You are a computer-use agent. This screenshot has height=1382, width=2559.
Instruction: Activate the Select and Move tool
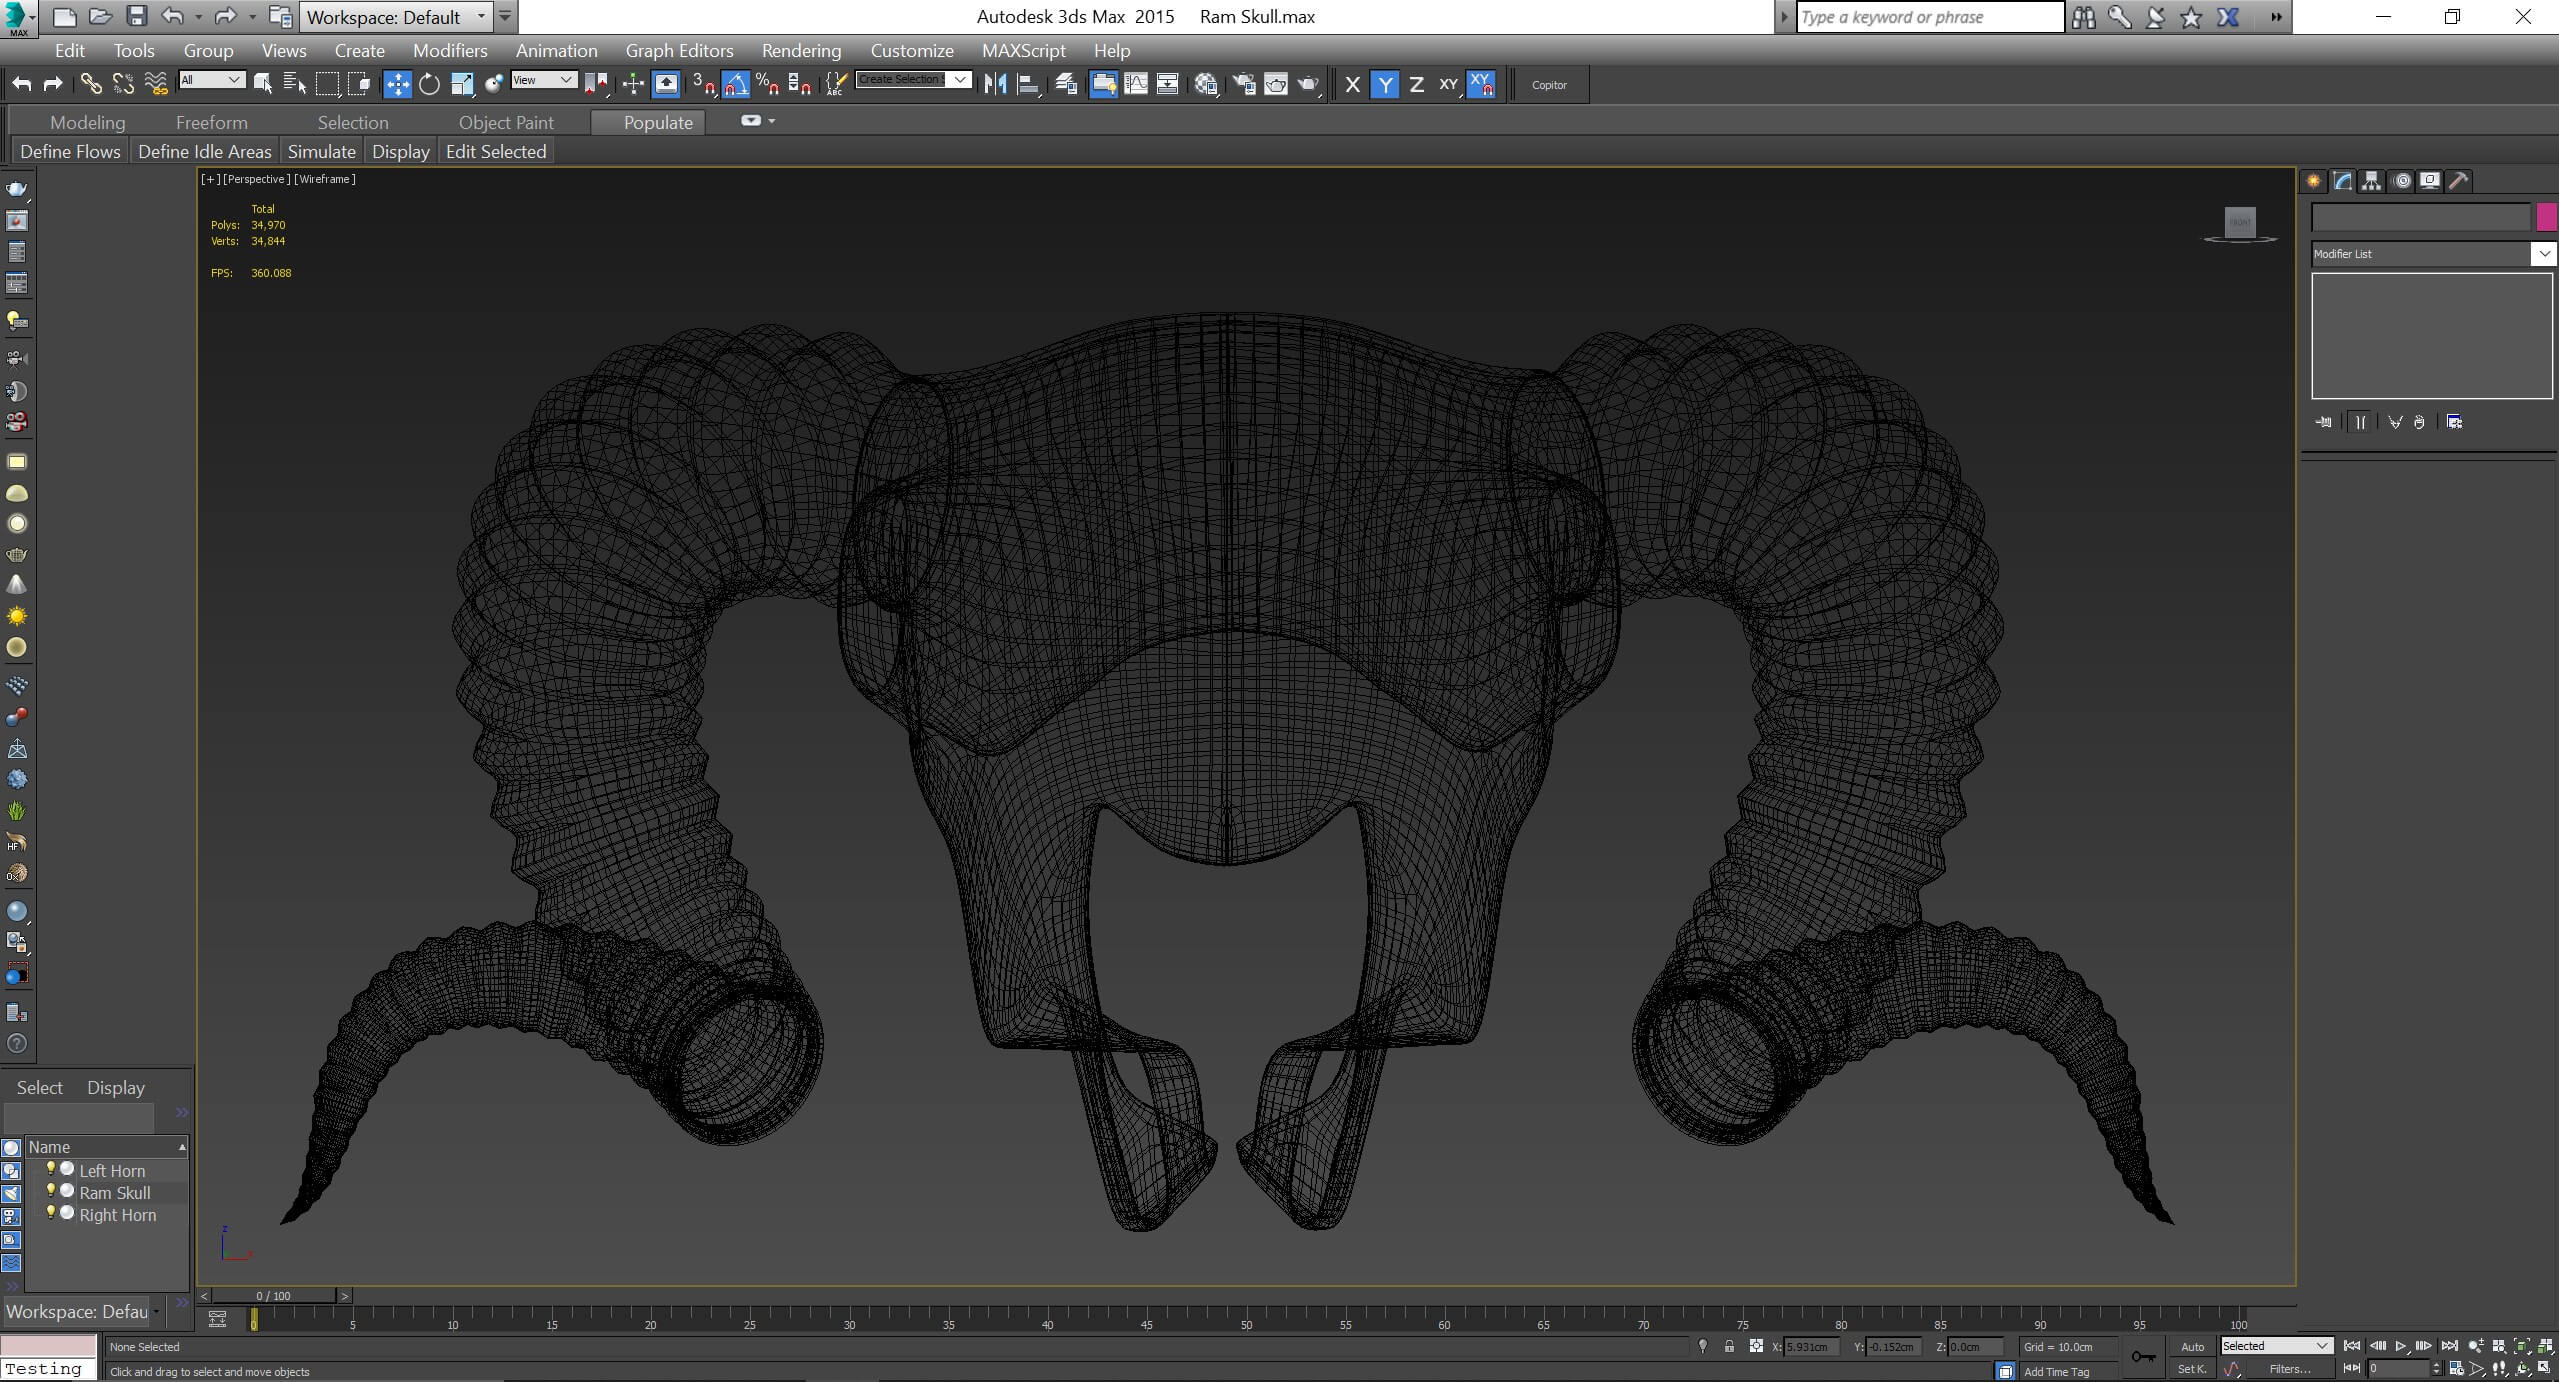click(x=397, y=85)
